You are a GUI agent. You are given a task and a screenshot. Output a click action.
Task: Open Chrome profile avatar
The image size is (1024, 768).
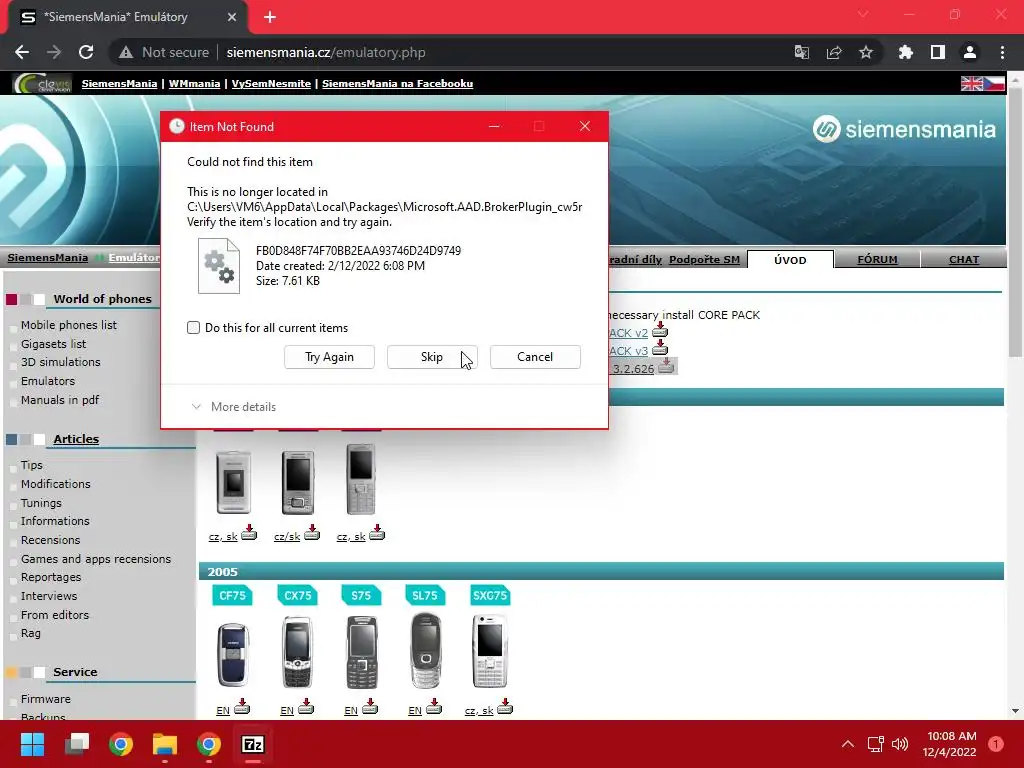[969, 52]
